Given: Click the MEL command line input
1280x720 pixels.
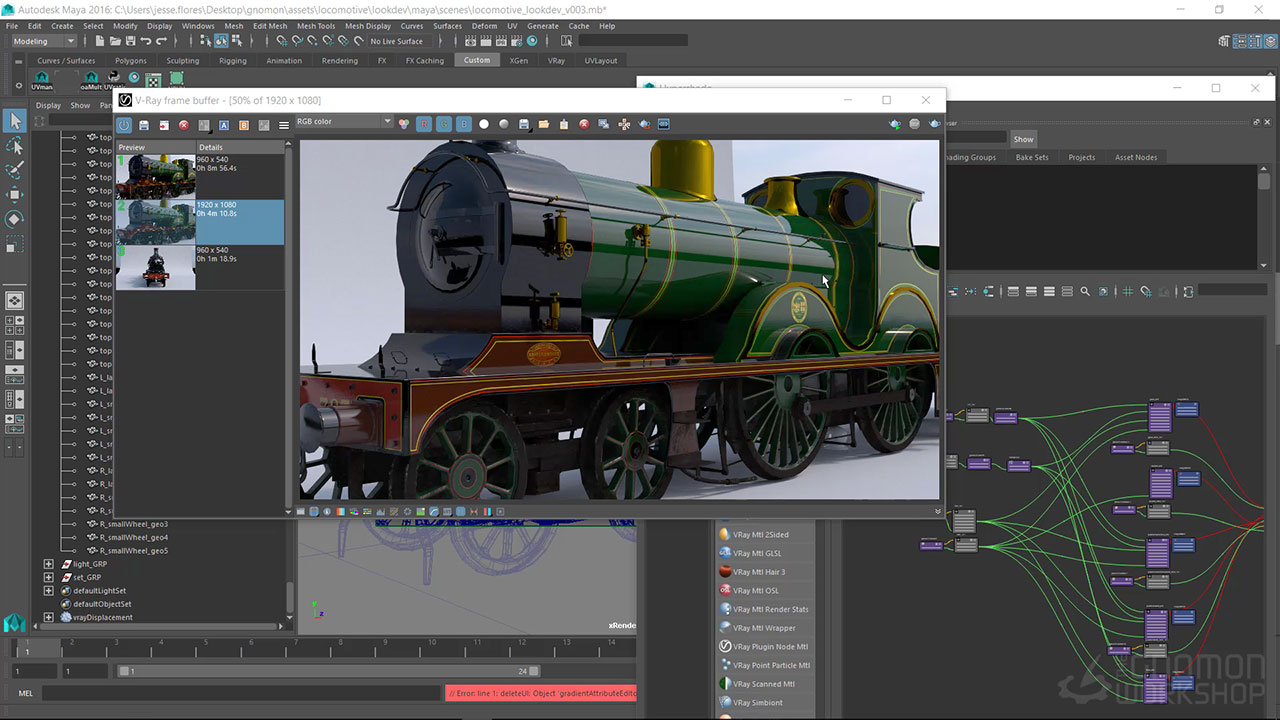Looking at the screenshot, I should (242, 693).
